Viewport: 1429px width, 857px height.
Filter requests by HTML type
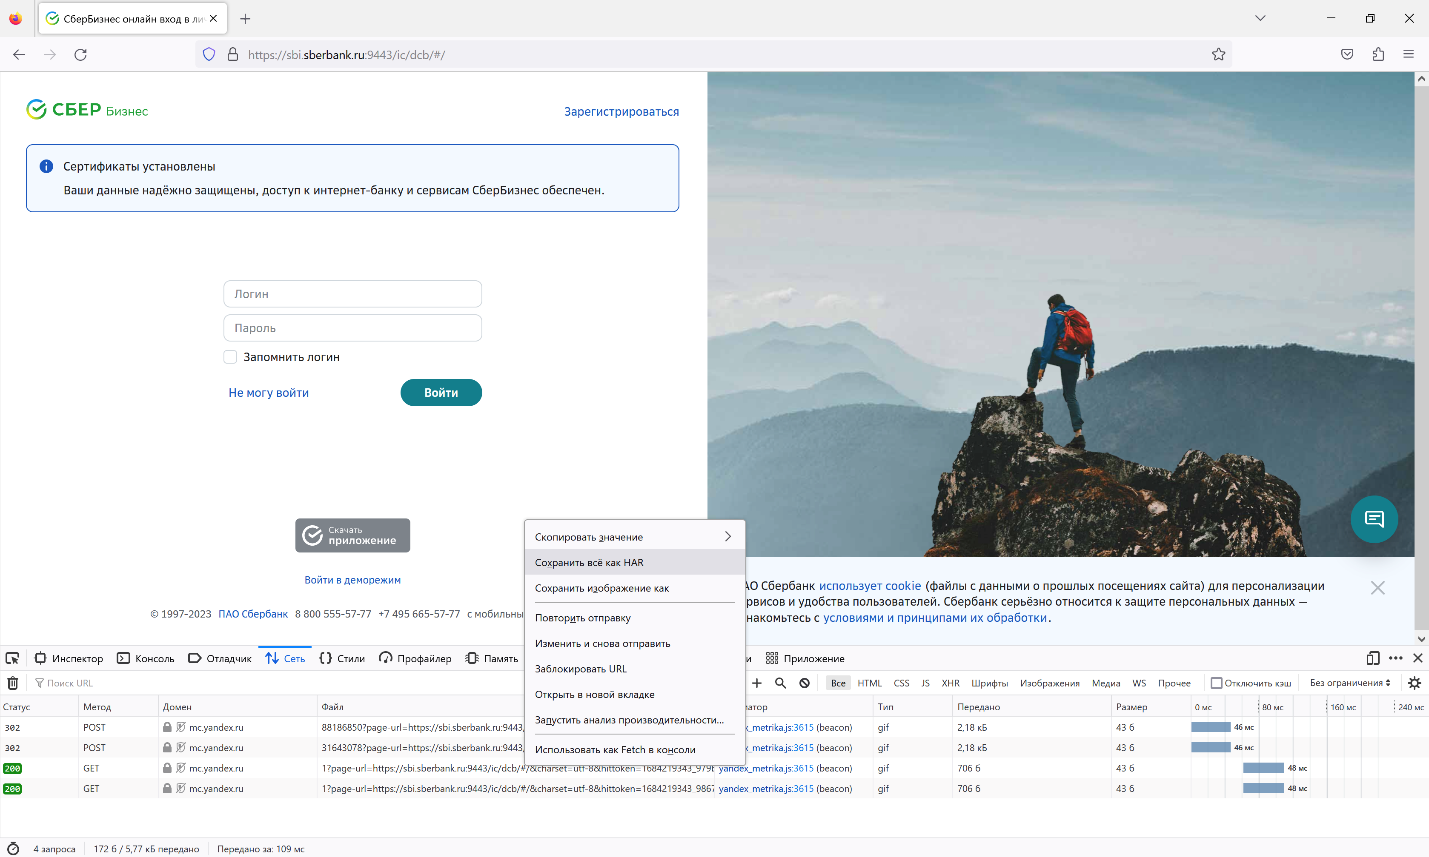click(870, 683)
